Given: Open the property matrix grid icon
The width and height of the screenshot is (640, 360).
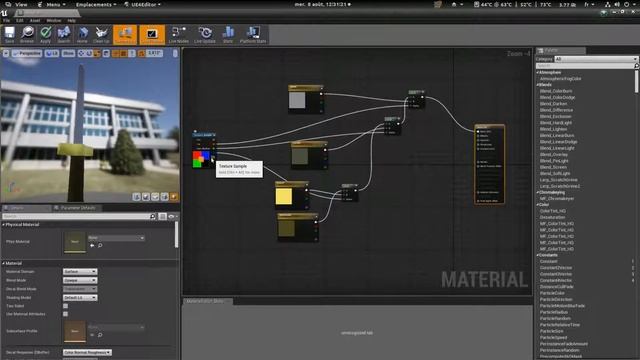Looking at the screenshot, I should [x=162, y=216].
